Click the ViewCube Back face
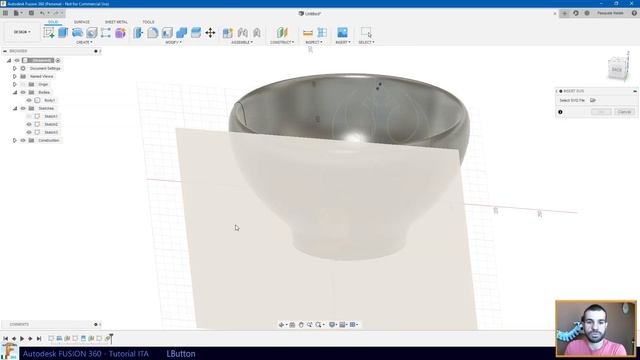This screenshot has height=360, width=640. [x=616, y=70]
